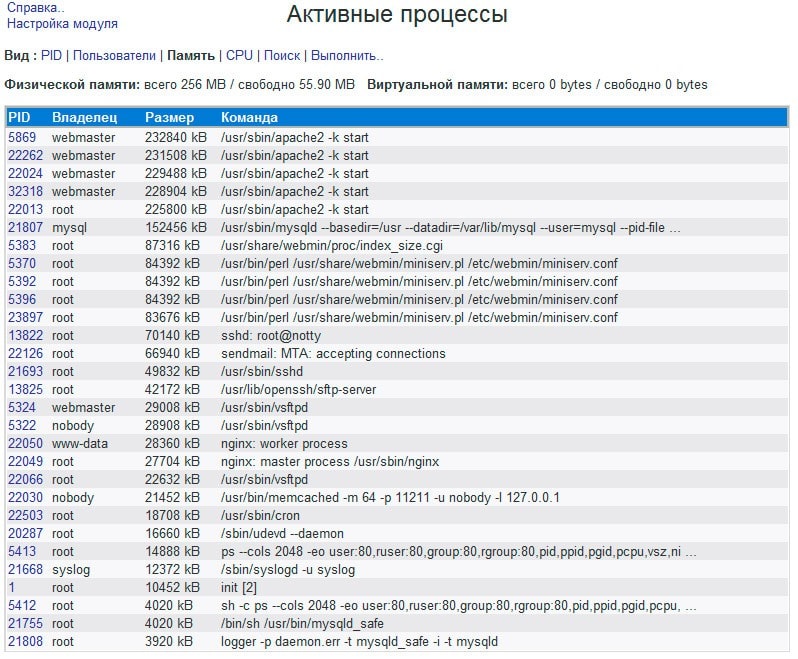The image size is (798, 659).
Task: Select owner mysql cell
Action: [69, 227]
